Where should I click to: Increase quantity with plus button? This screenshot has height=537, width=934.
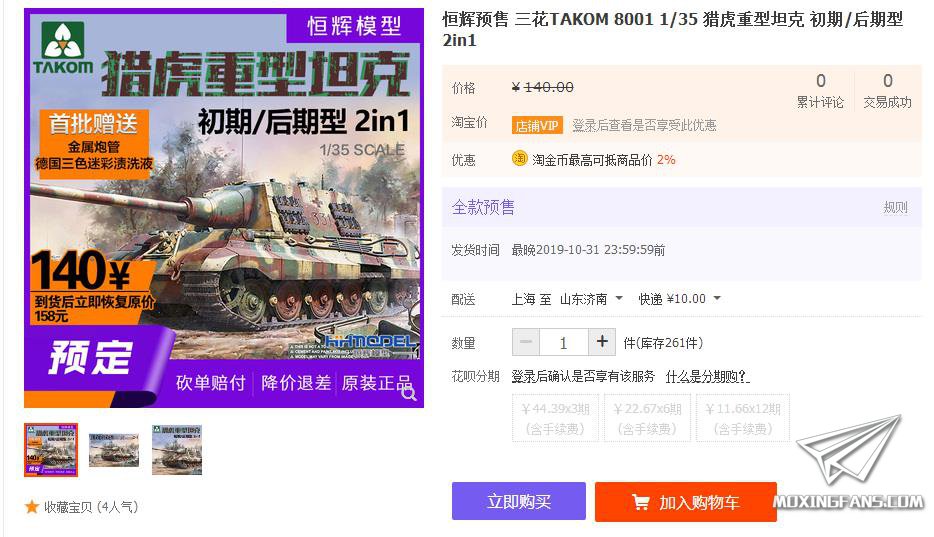pos(602,342)
